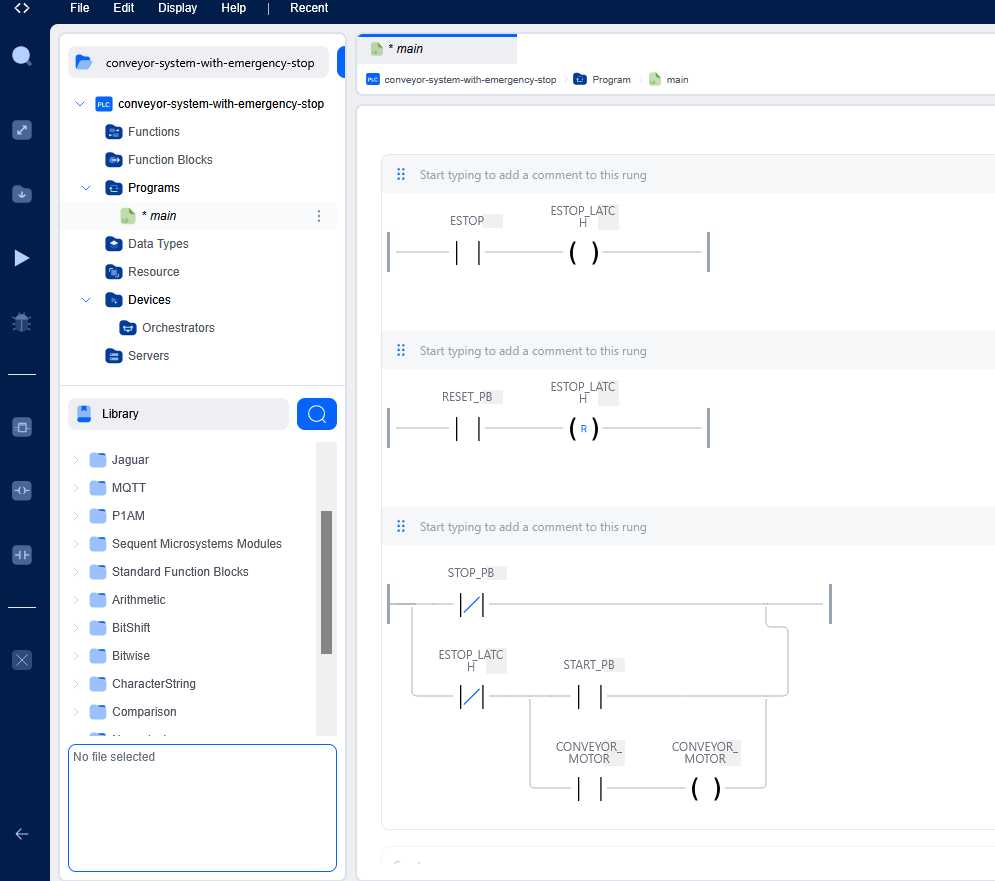Click the X delete icon in the sidebar

point(22,660)
